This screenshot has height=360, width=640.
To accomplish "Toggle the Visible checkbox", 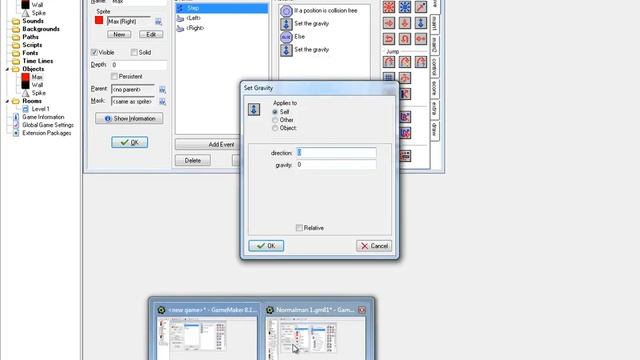I will click(x=94, y=52).
